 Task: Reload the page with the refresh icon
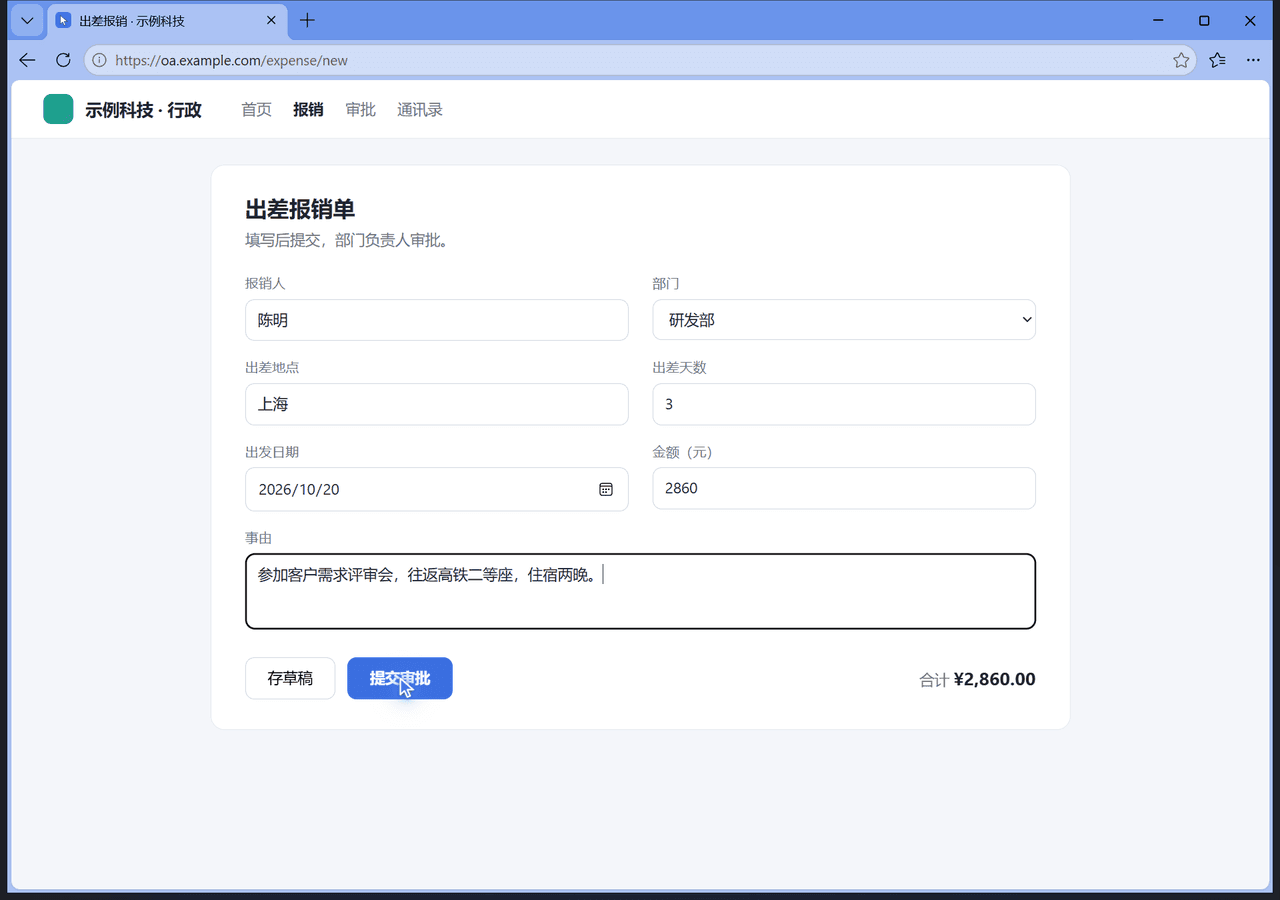(63, 60)
